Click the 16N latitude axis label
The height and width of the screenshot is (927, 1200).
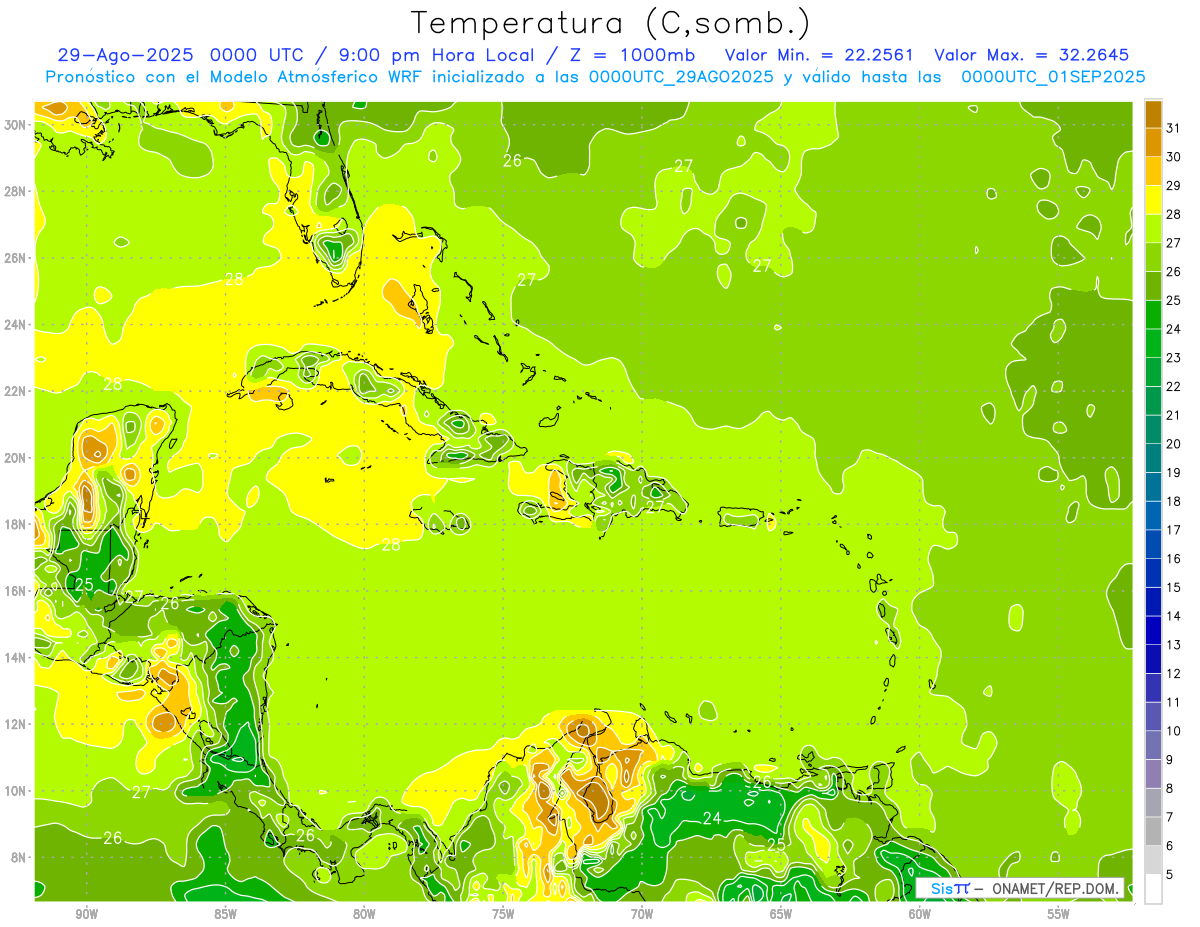pos(17,591)
